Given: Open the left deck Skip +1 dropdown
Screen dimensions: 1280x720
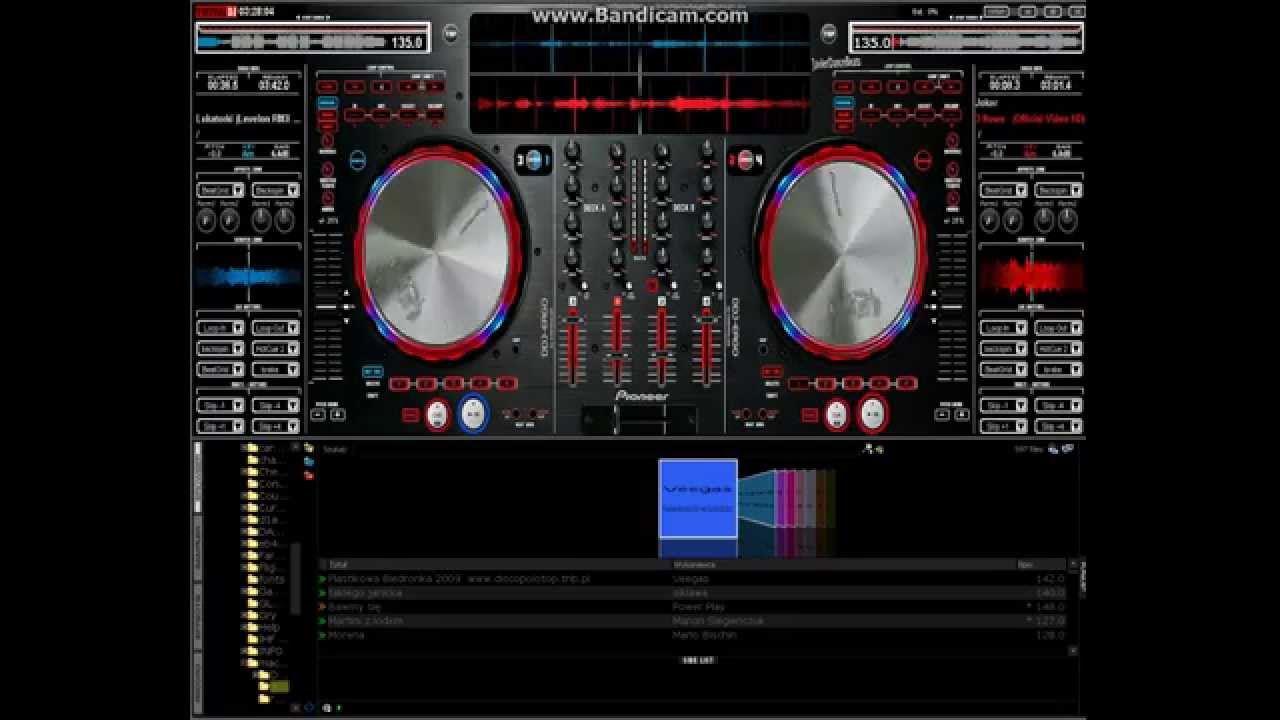Looking at the screenshot, I should click(x=221, y=425).
